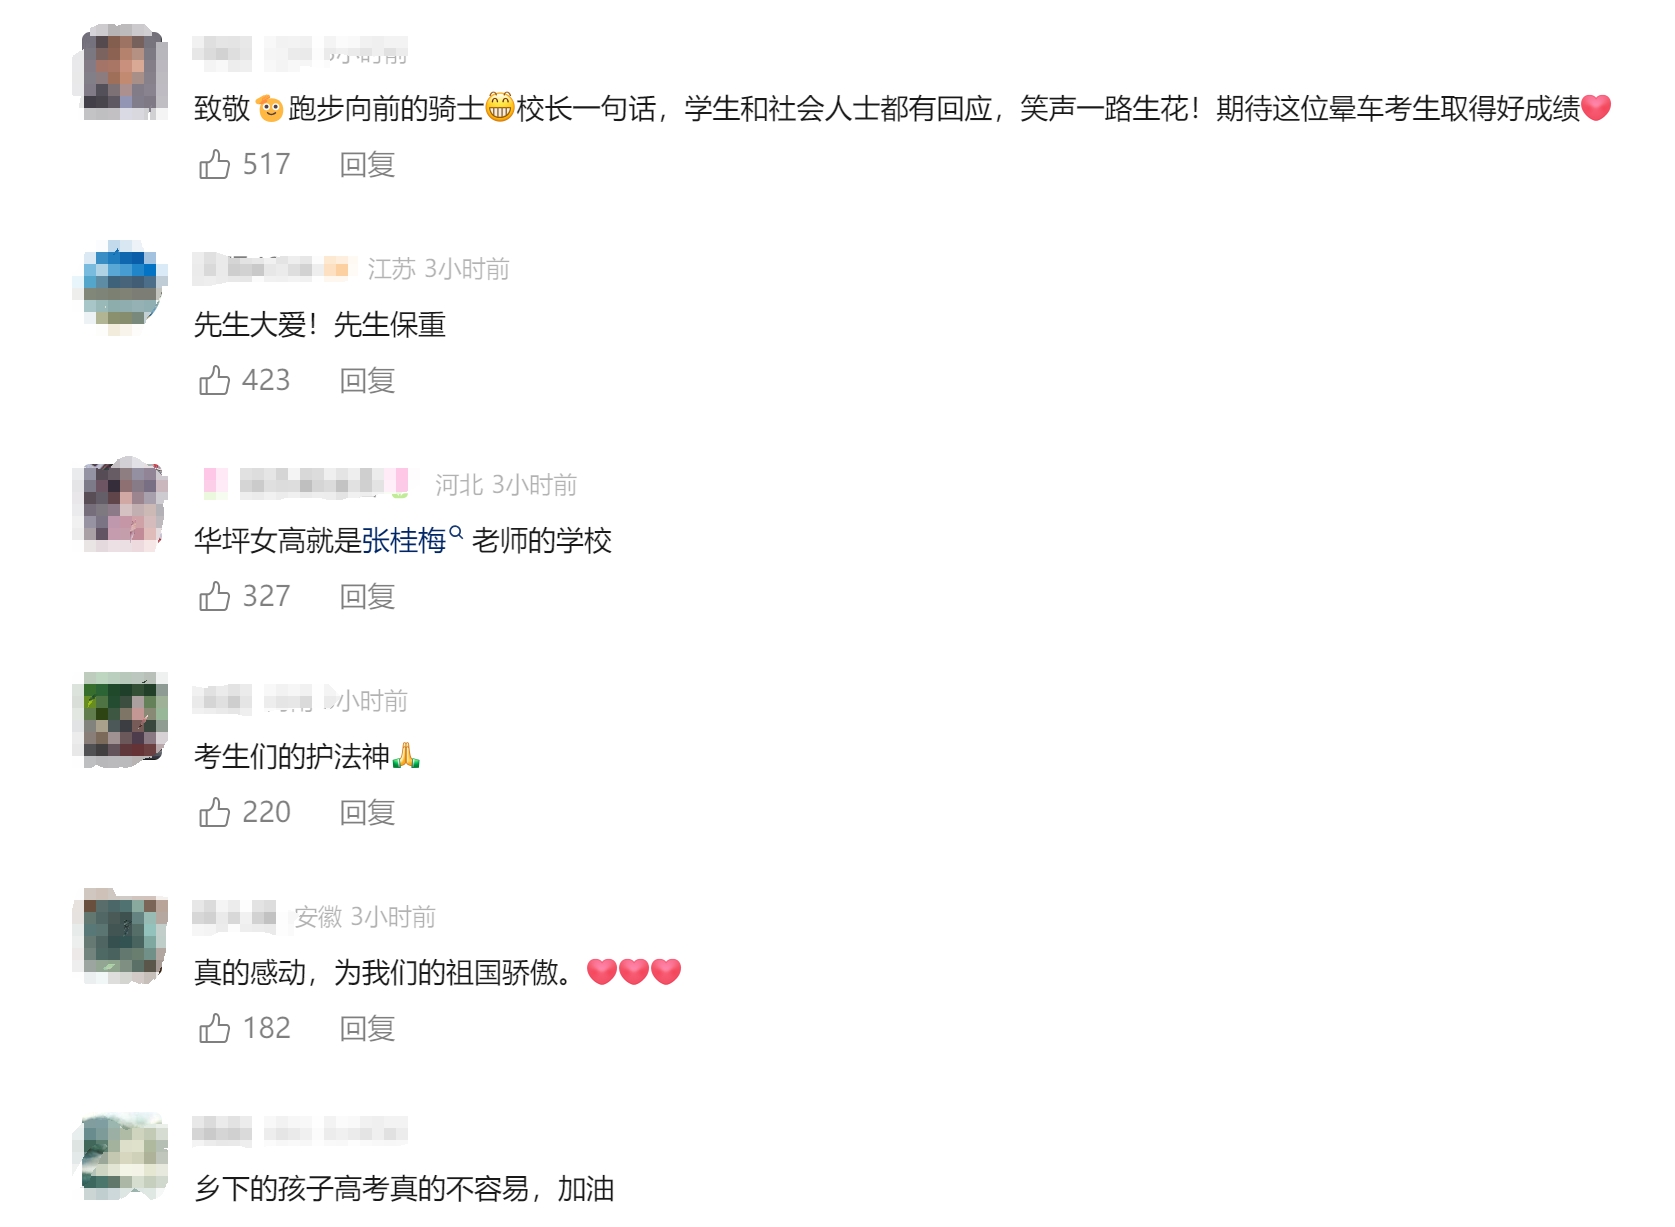Like the comment with 517 likes
The height and width of the screenshot is (1227, 1675).
click(214, 164)
